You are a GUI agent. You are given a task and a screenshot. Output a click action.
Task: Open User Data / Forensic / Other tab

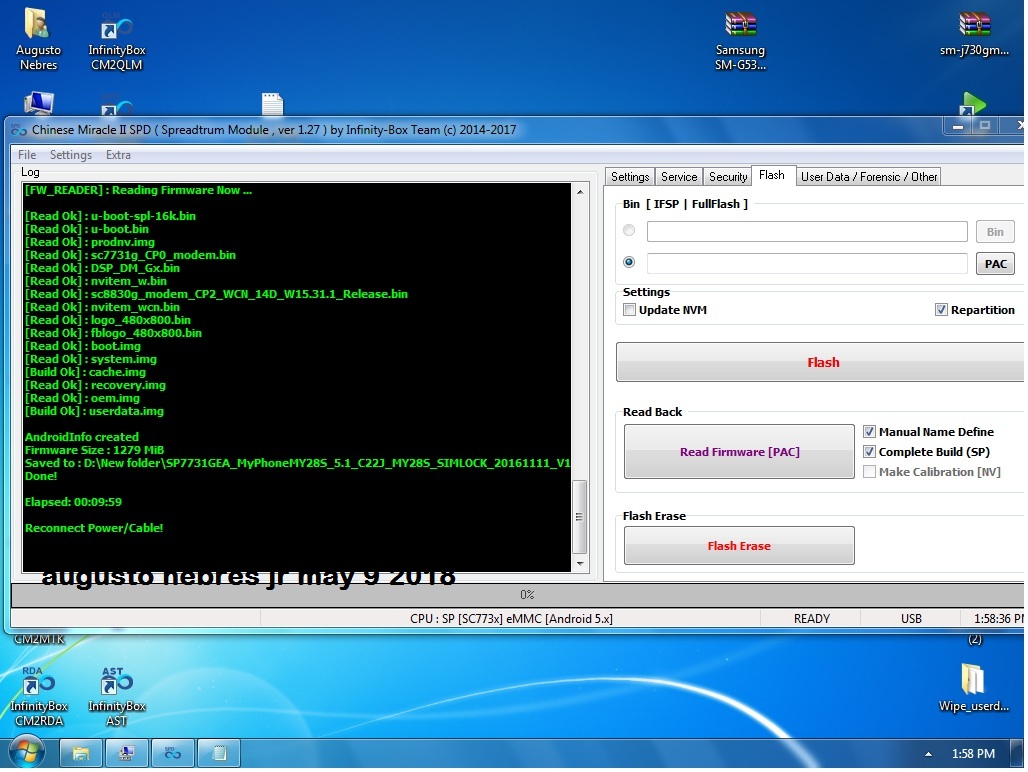869,176
